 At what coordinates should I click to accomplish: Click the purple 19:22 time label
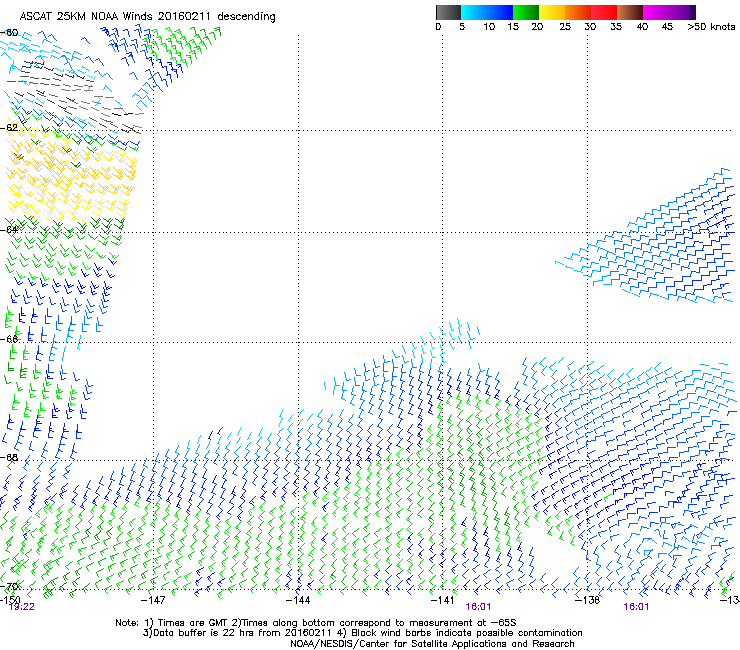pyautogui.click(x=22, y=607)
